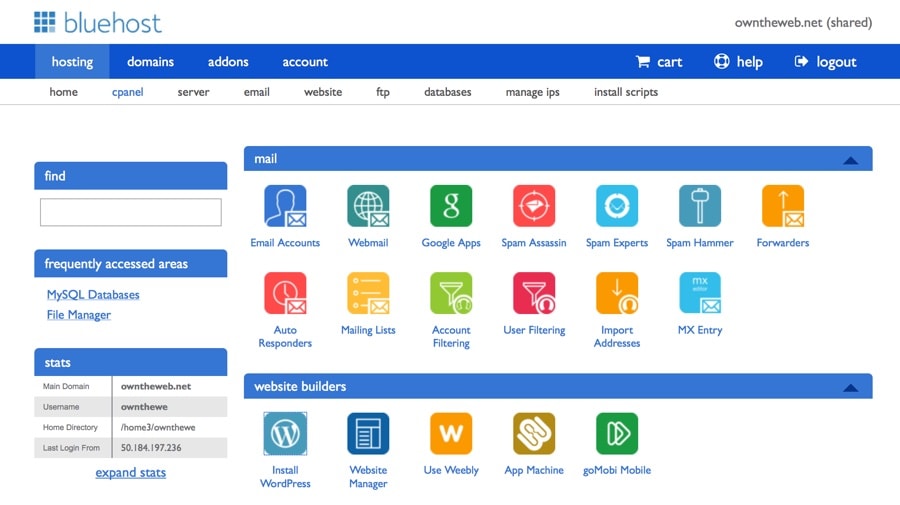Click the owntheweb.net (shared) account label
900x505 pixels.
[x=804, y=22]
